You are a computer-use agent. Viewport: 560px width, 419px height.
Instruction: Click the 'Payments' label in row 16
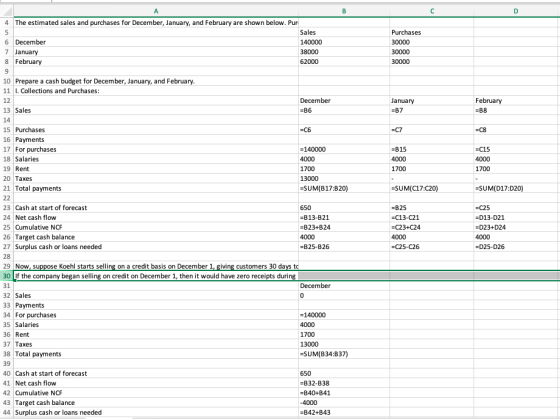point(30,140)
